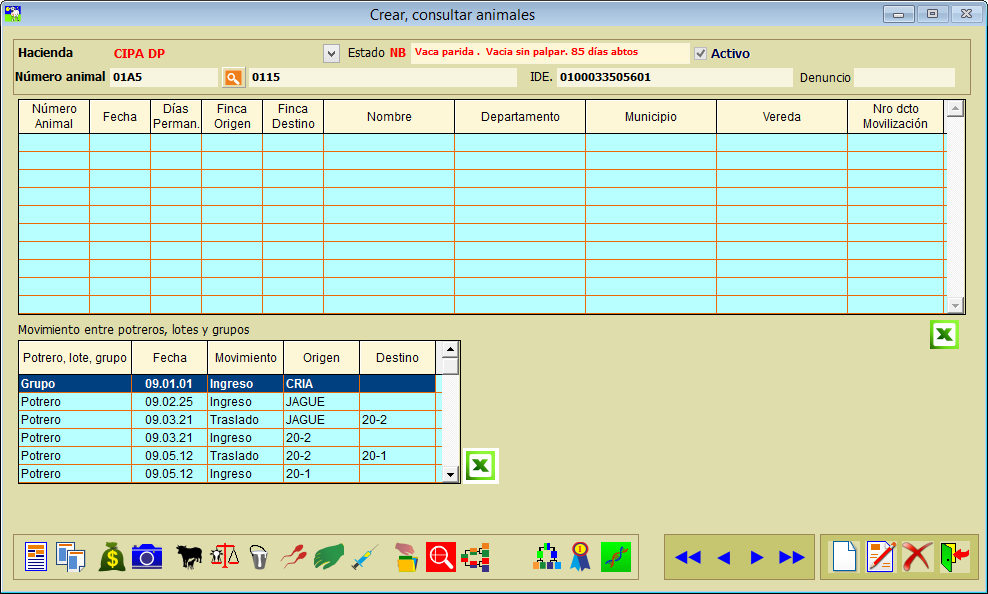Expand the Hacienda dropdown arrow
This screenshot has height=594, width=988.
pos(332,53)
